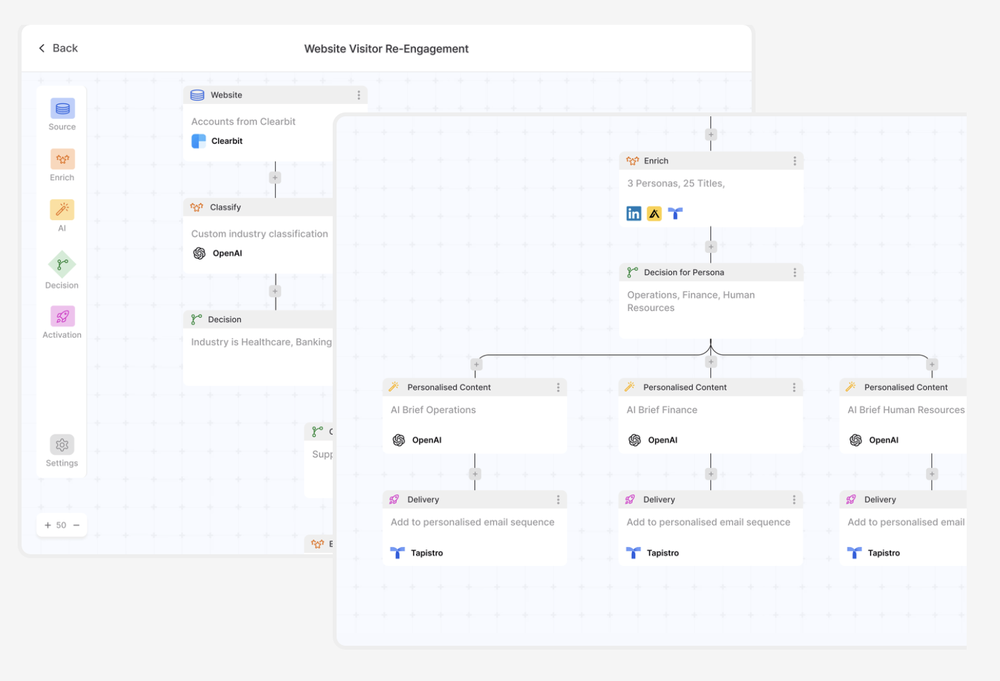Zoom in with the plus control
Screen dimensions: 1000x681
point(48,525)
